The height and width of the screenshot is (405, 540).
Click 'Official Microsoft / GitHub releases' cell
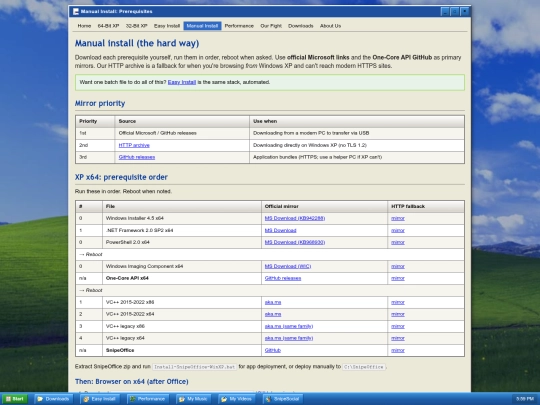182,133
